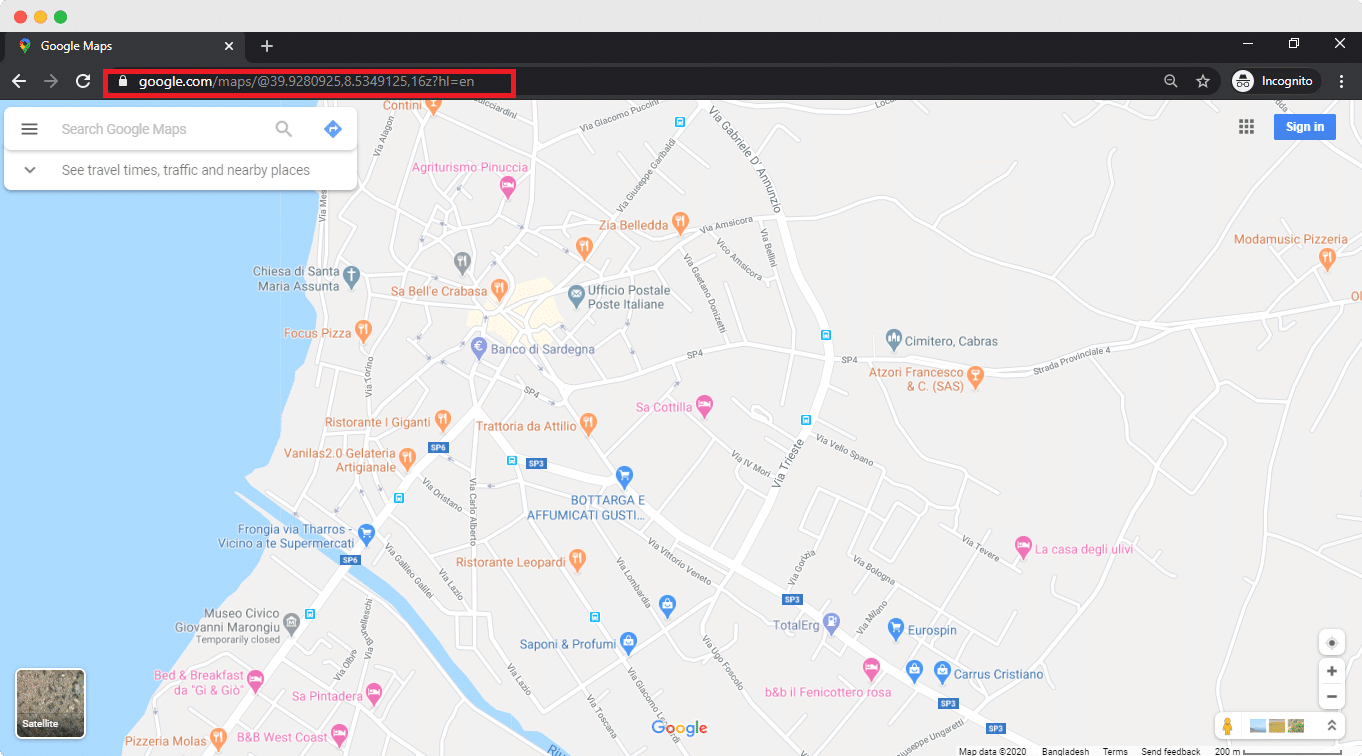Click the Bangladesh region link in footer
The image size is (1362, 756).
click(1065, 751)
